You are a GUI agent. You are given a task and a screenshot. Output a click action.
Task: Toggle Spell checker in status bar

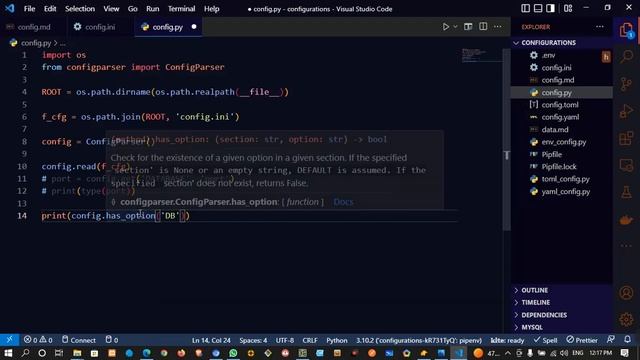[546, 340]
